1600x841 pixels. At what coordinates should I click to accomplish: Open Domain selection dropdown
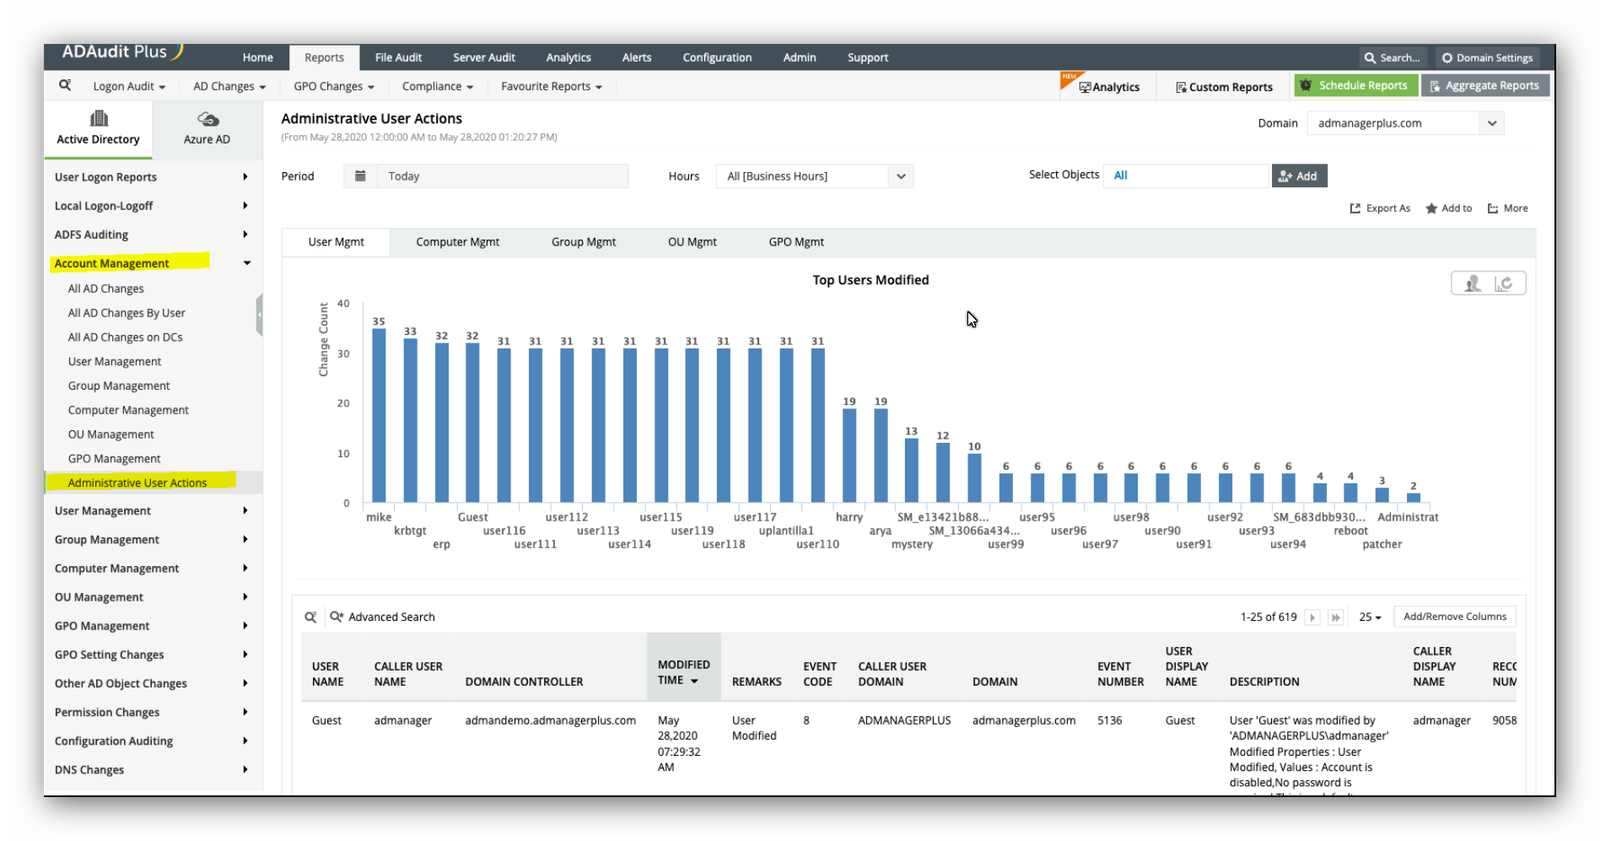(1405, 123)
